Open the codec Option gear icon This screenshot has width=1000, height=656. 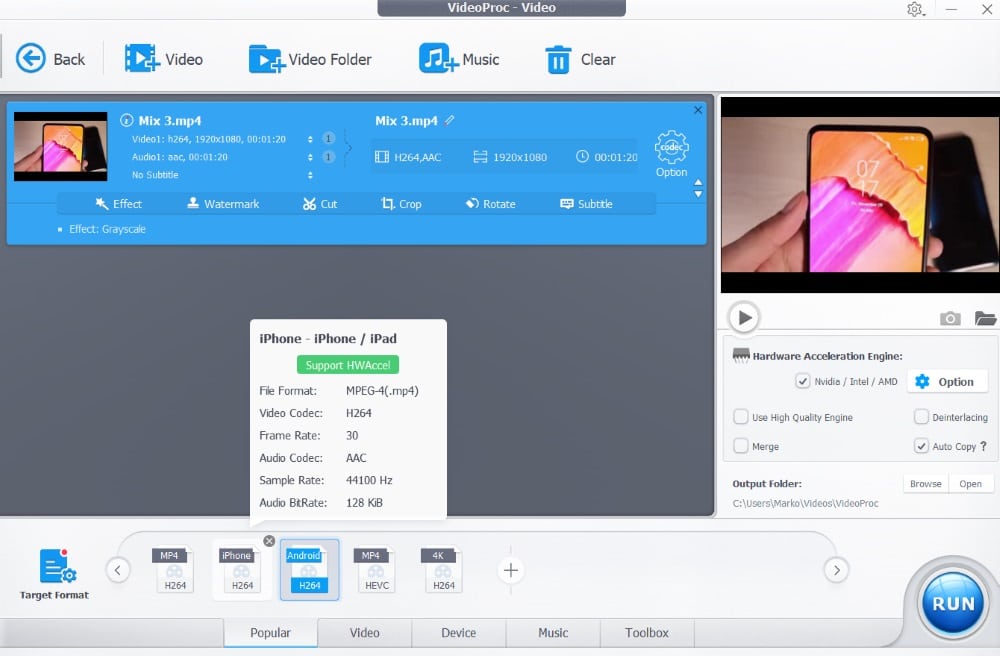point(671,148)
